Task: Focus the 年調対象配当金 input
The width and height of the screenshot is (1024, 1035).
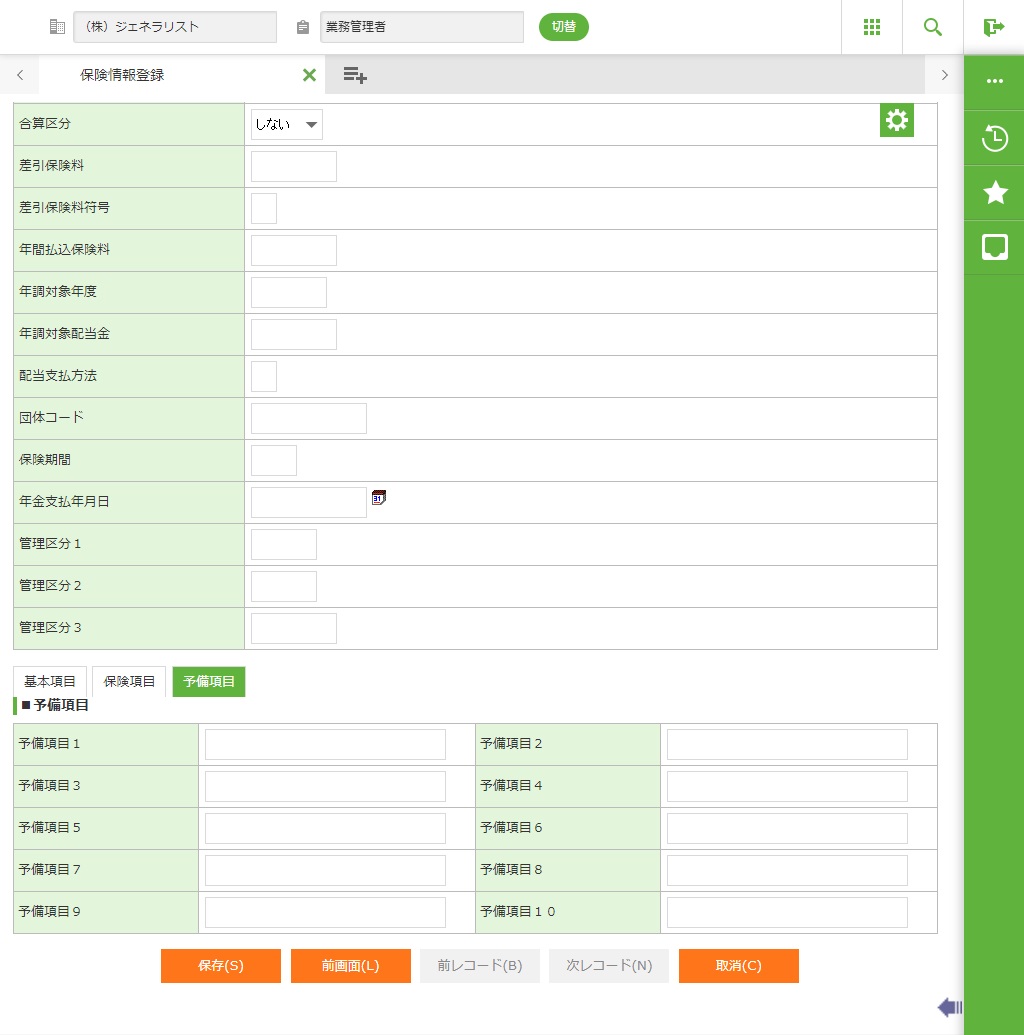Action: click(294, 335)
